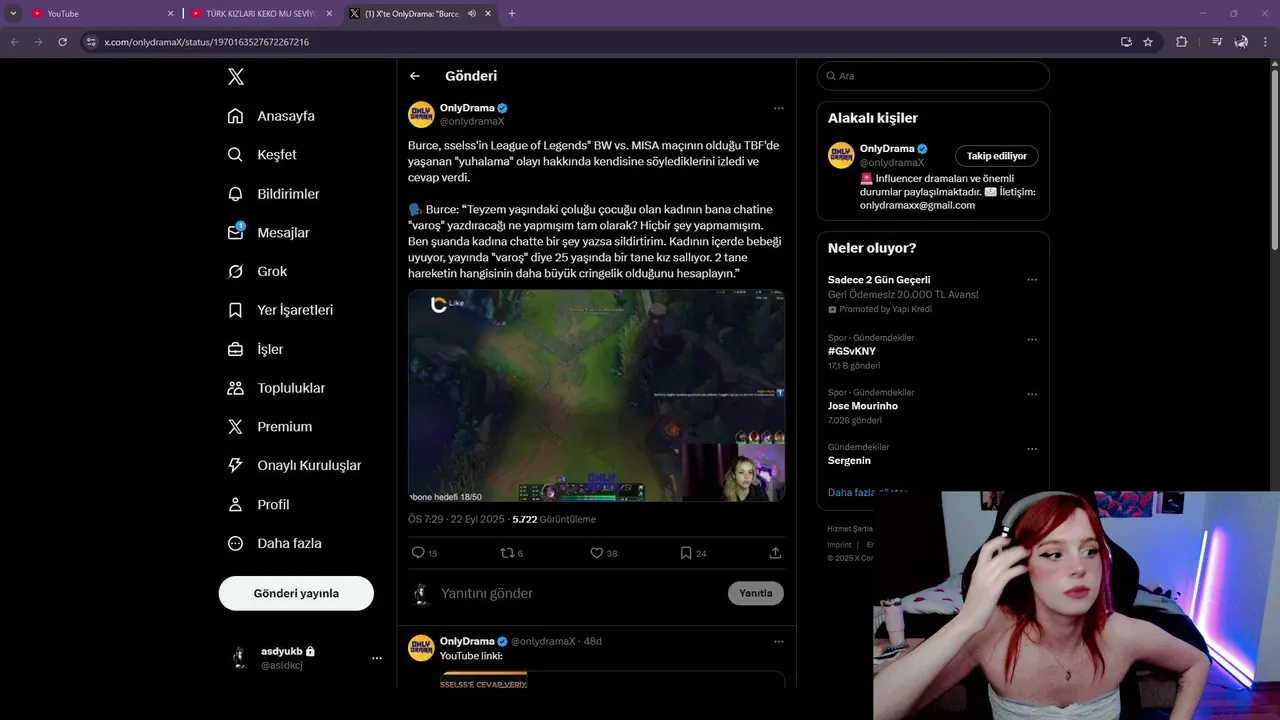Open OnlyDrama post options menu
Screen dimensions: 1280x720
click(778, 108)
